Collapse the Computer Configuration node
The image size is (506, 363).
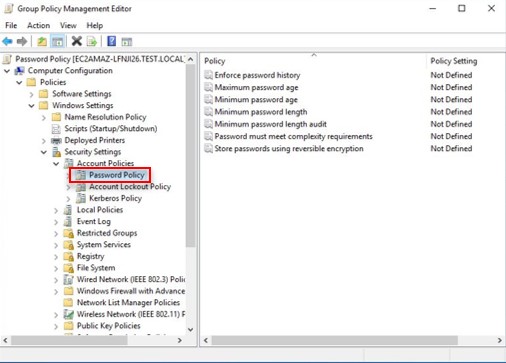click(x=7, y=71)
